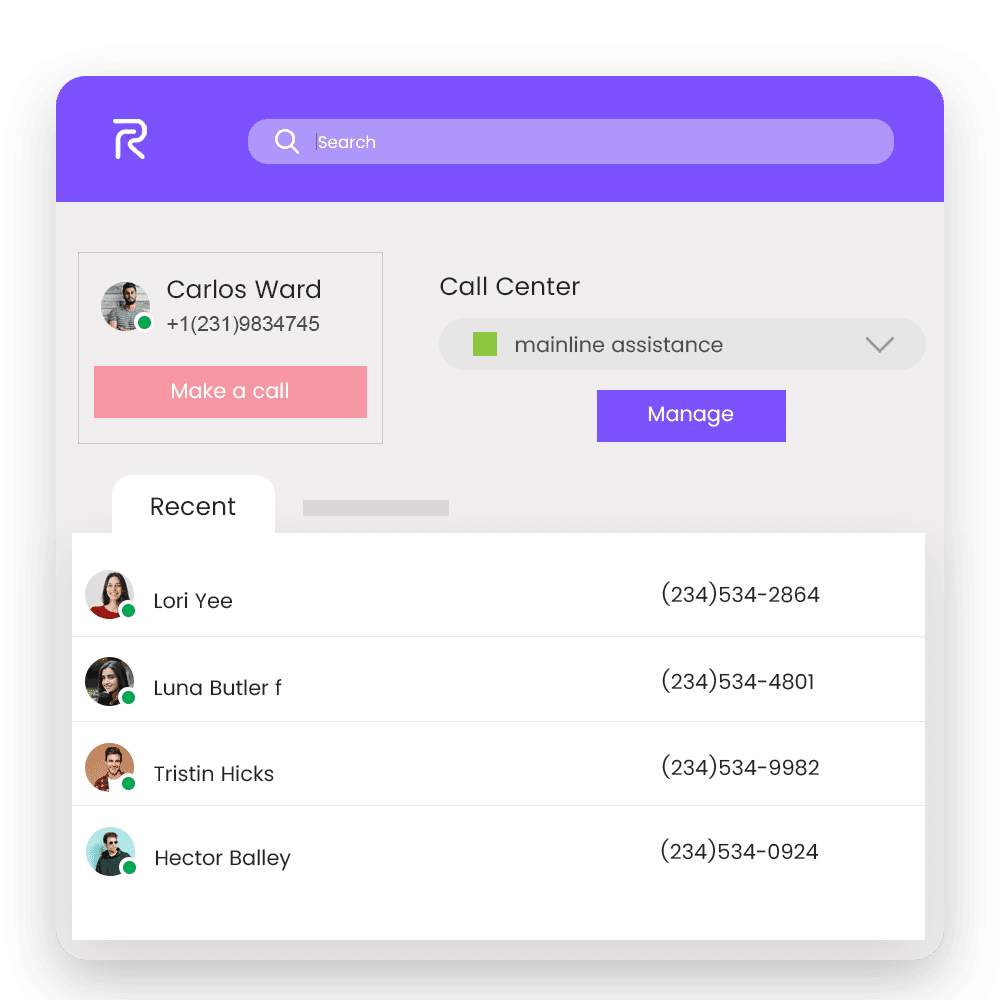This screenshot has width=1000, height=1000.
Task: Select phone number (234)534-2864
Action: click(740, 594)
